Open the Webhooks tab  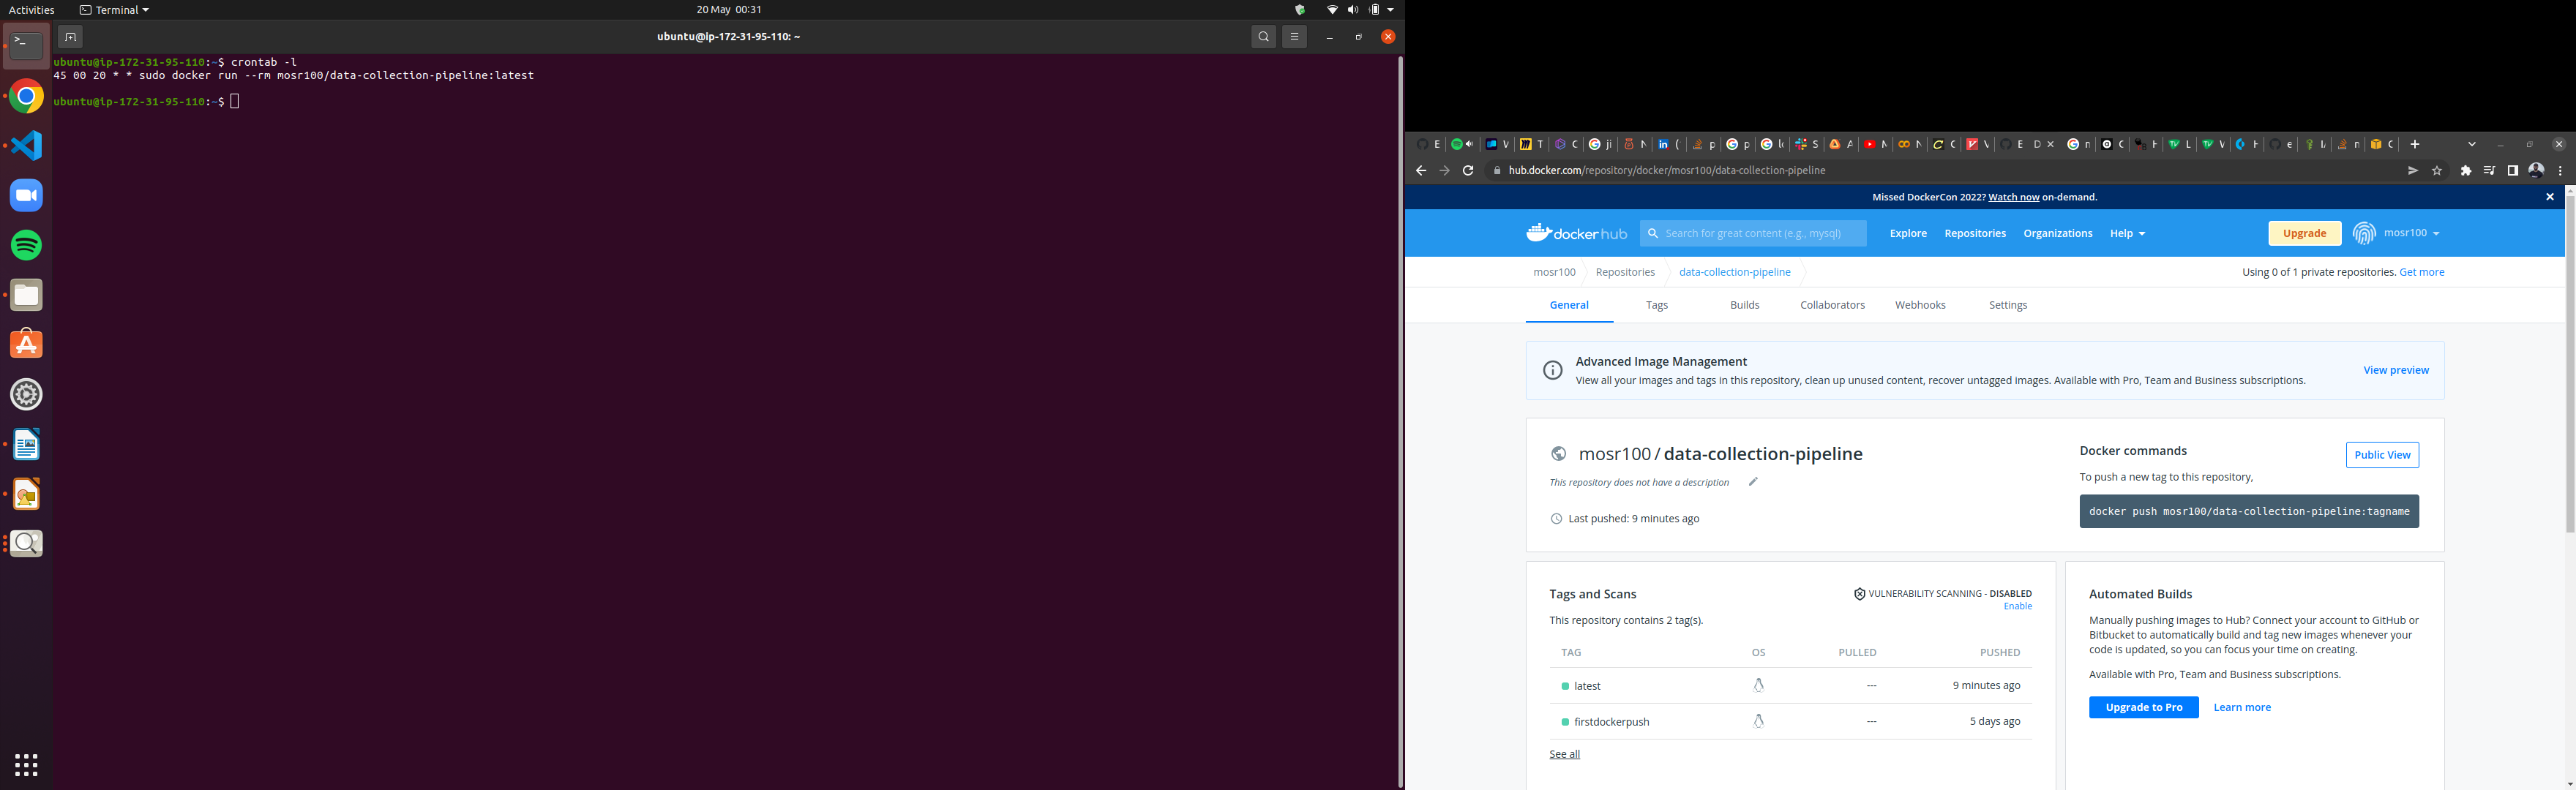point(1920,305)
